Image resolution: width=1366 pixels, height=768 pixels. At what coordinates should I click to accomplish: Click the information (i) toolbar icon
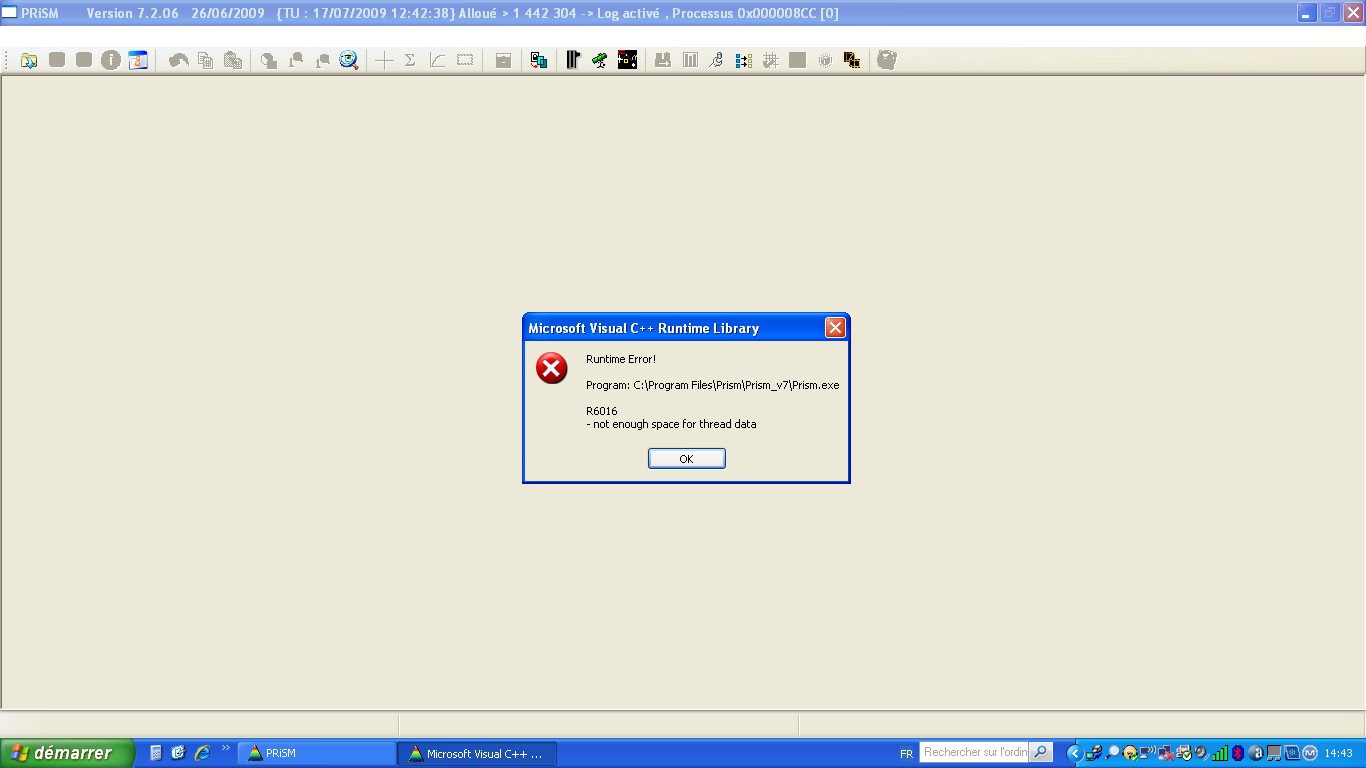pos(110,60)
